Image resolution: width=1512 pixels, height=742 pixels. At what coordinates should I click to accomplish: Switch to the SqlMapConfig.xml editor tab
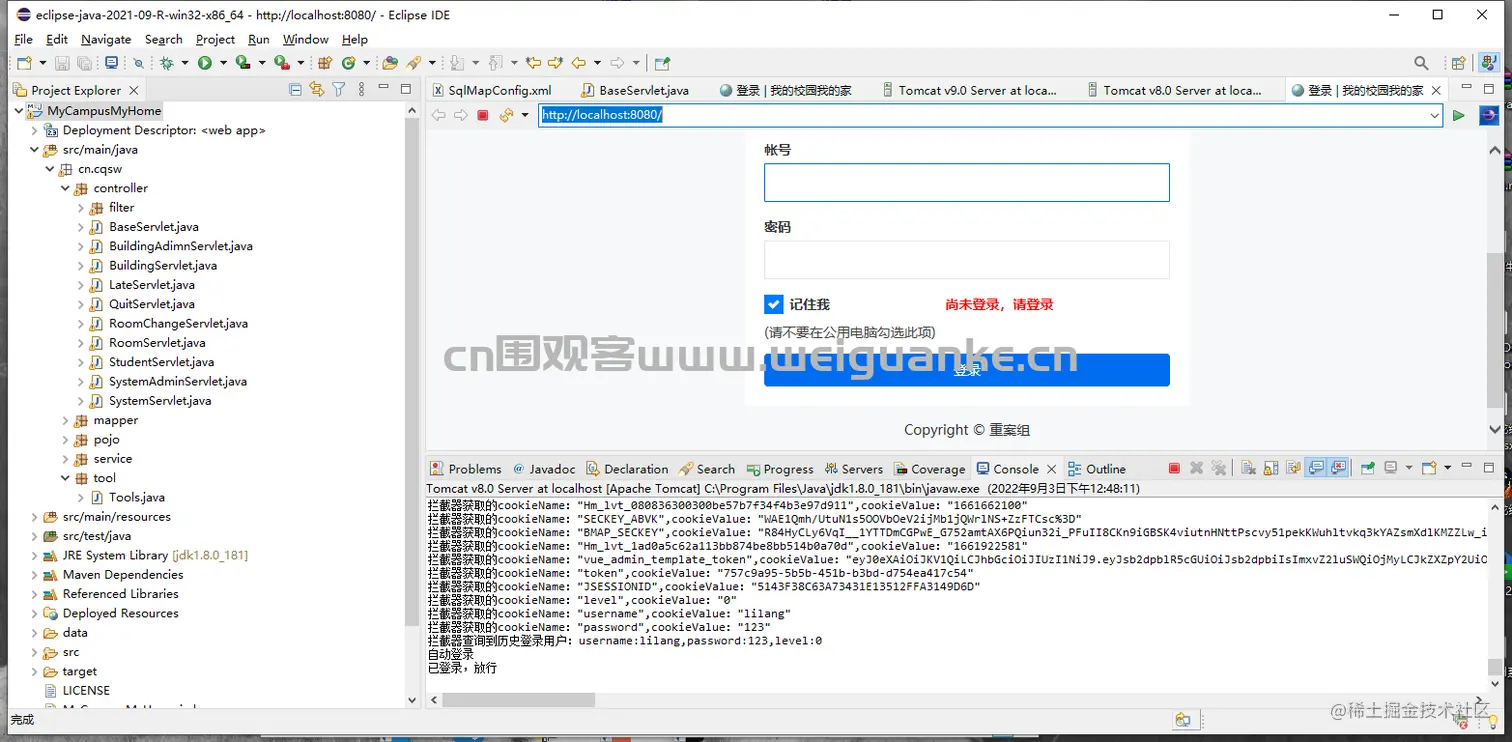tap(492, 90)
